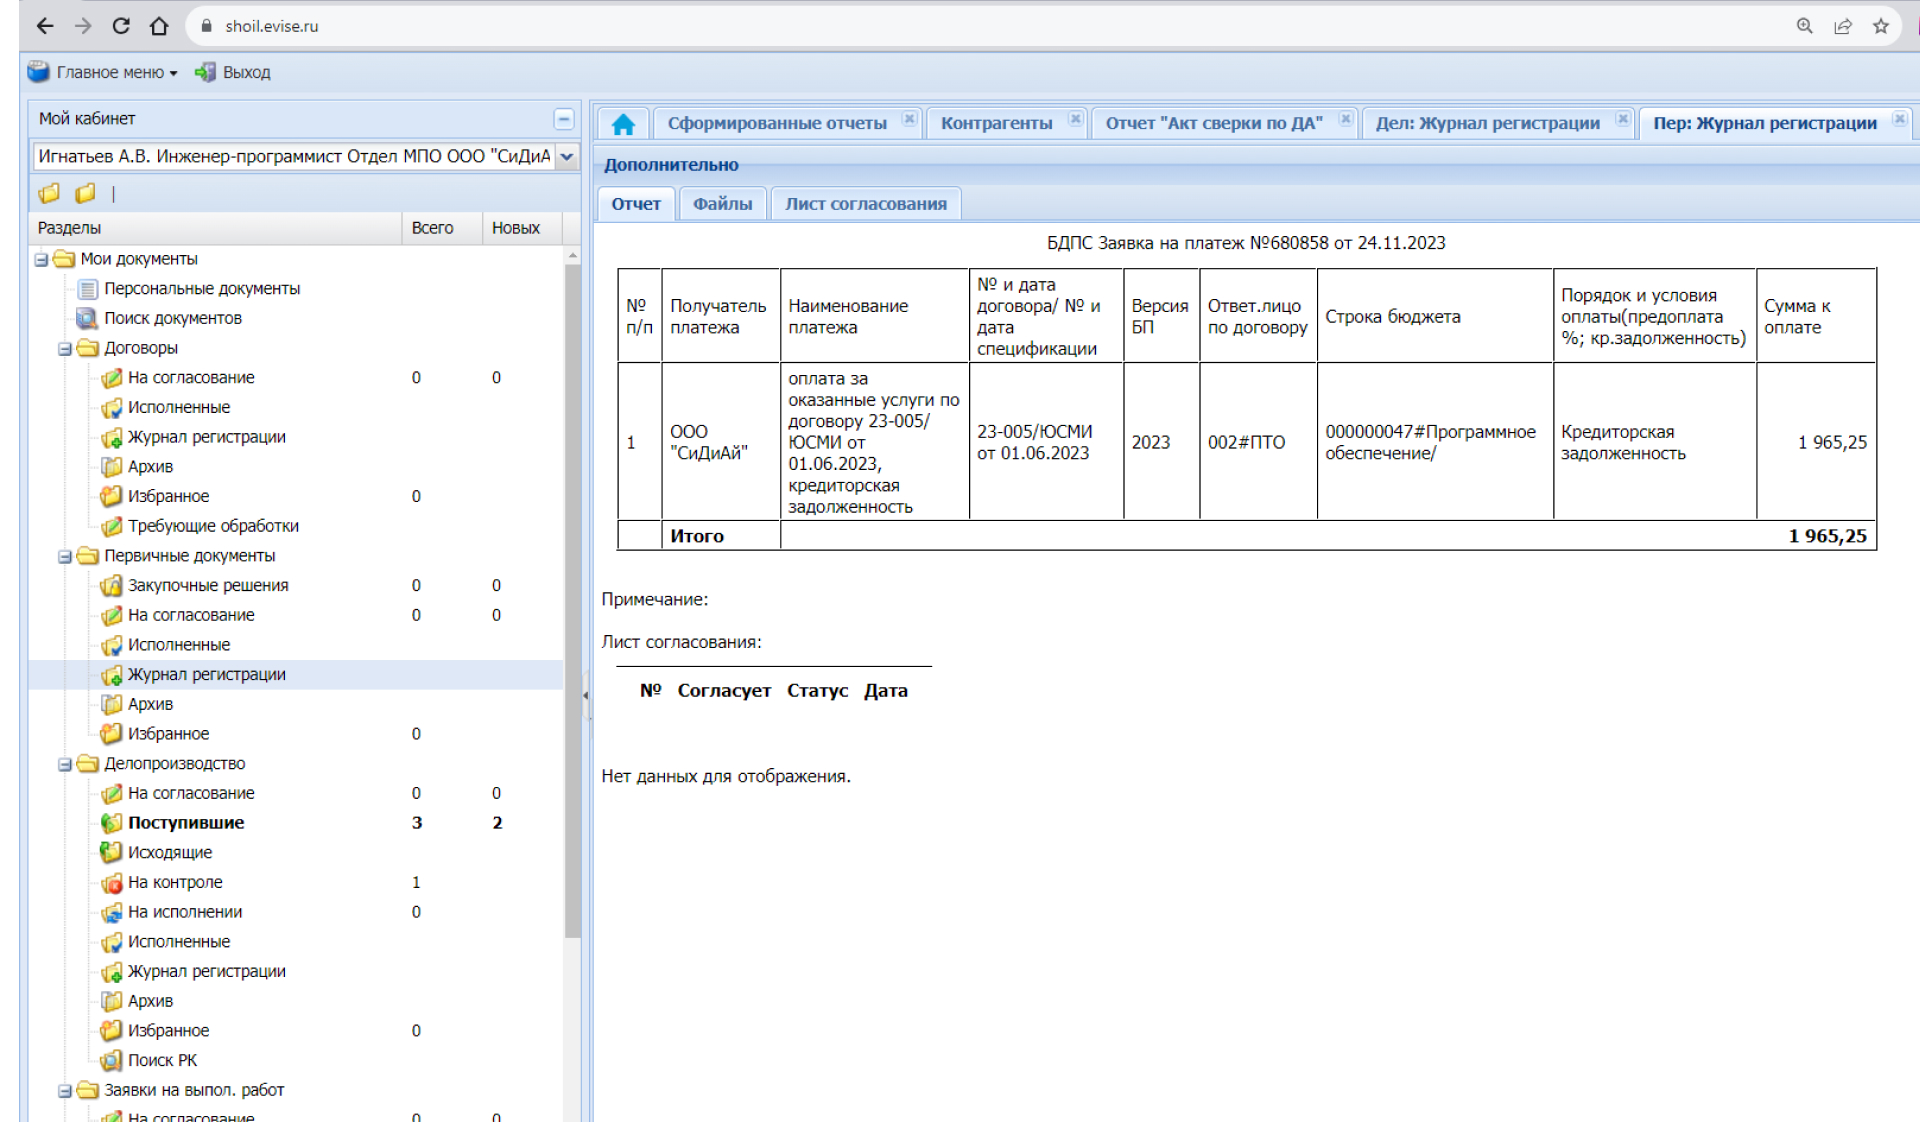Open Поиск документов icon

click(x=88, y=318)
